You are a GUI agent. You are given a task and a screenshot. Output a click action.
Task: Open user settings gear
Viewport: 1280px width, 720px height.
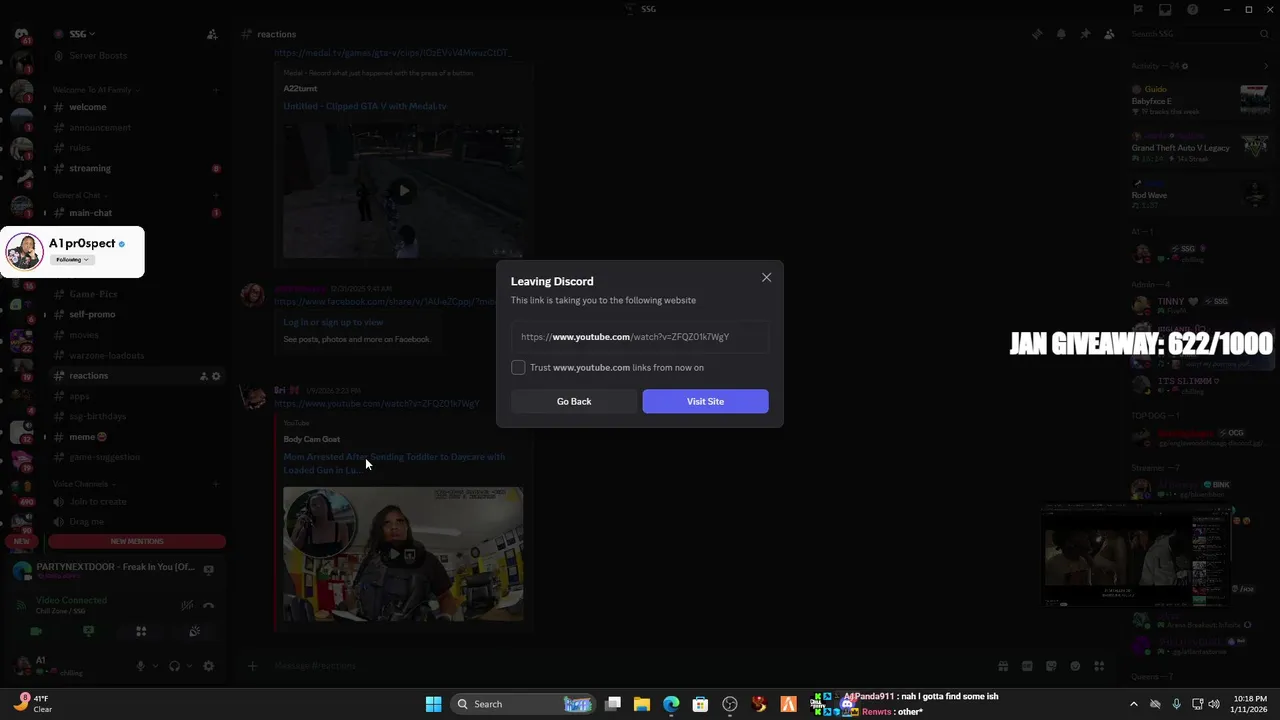[208, 666]
